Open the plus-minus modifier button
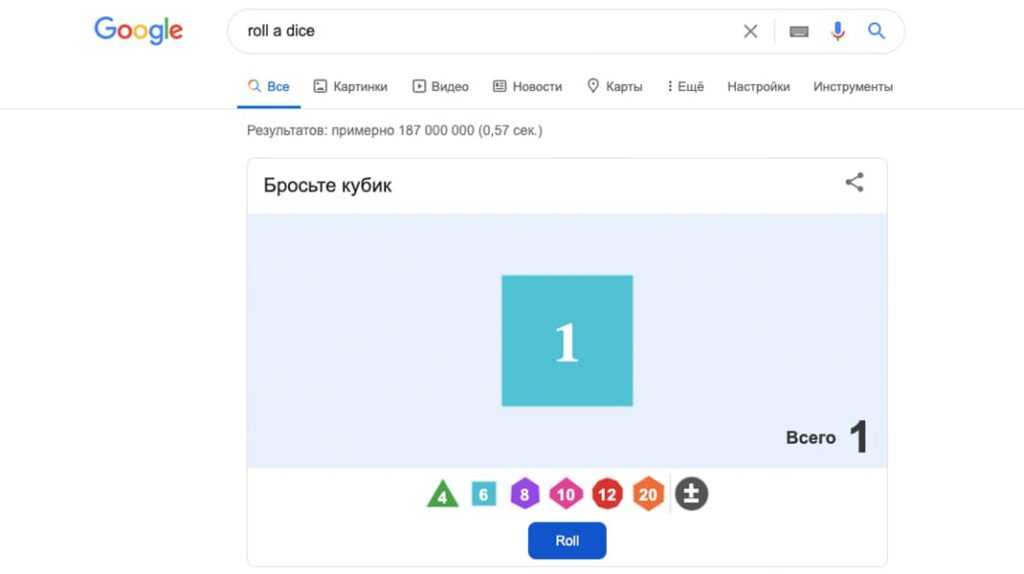1024x574 pixels. click(691, 494)
